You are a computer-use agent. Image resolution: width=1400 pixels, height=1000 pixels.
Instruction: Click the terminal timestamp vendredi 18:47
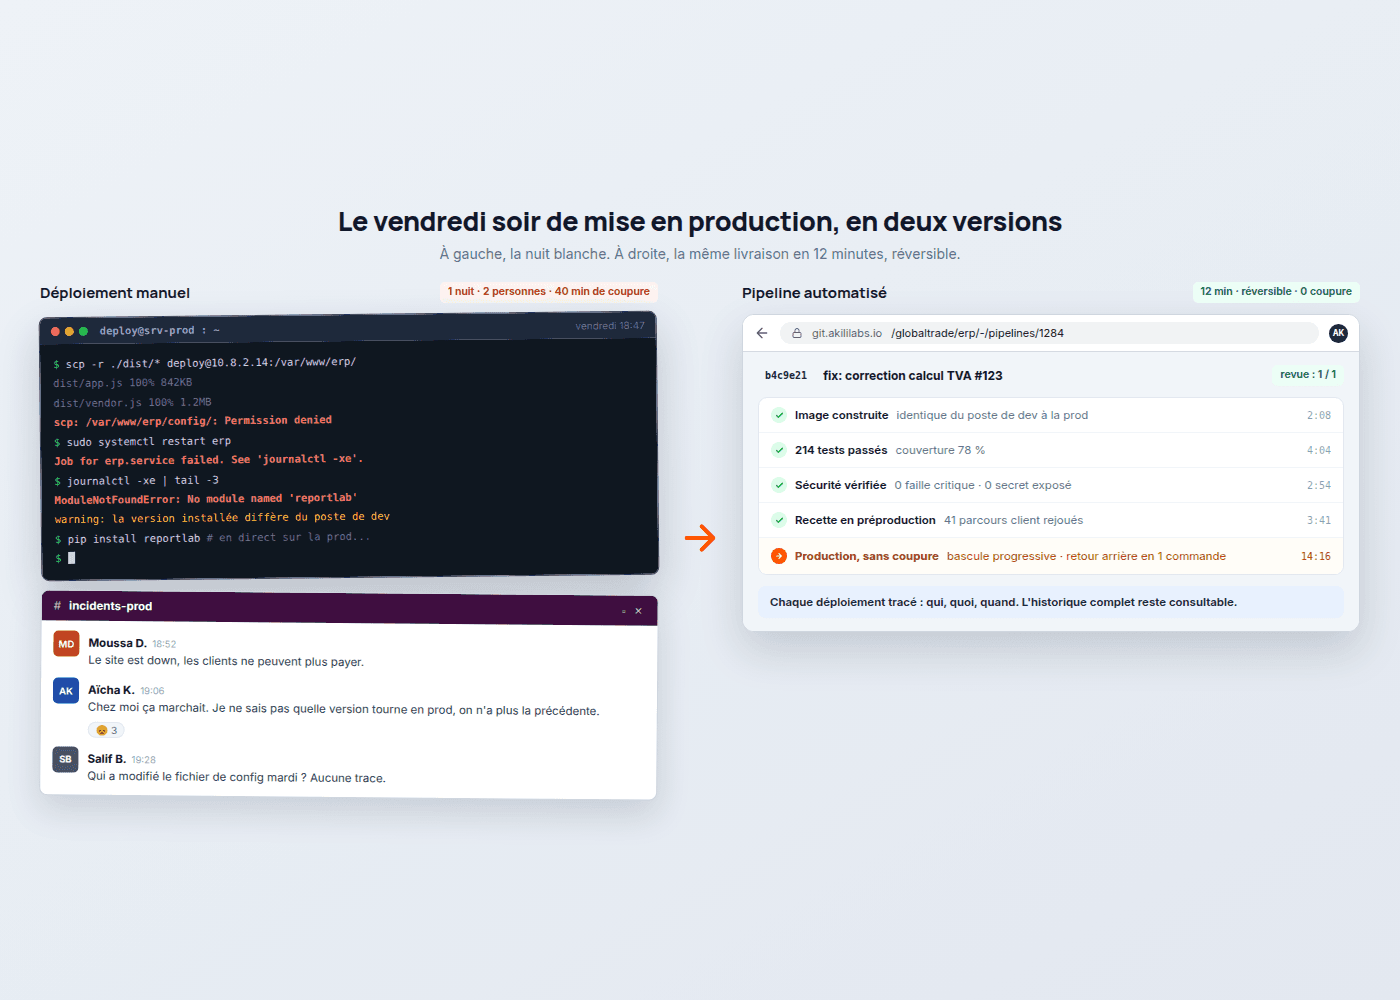point(610,326)
